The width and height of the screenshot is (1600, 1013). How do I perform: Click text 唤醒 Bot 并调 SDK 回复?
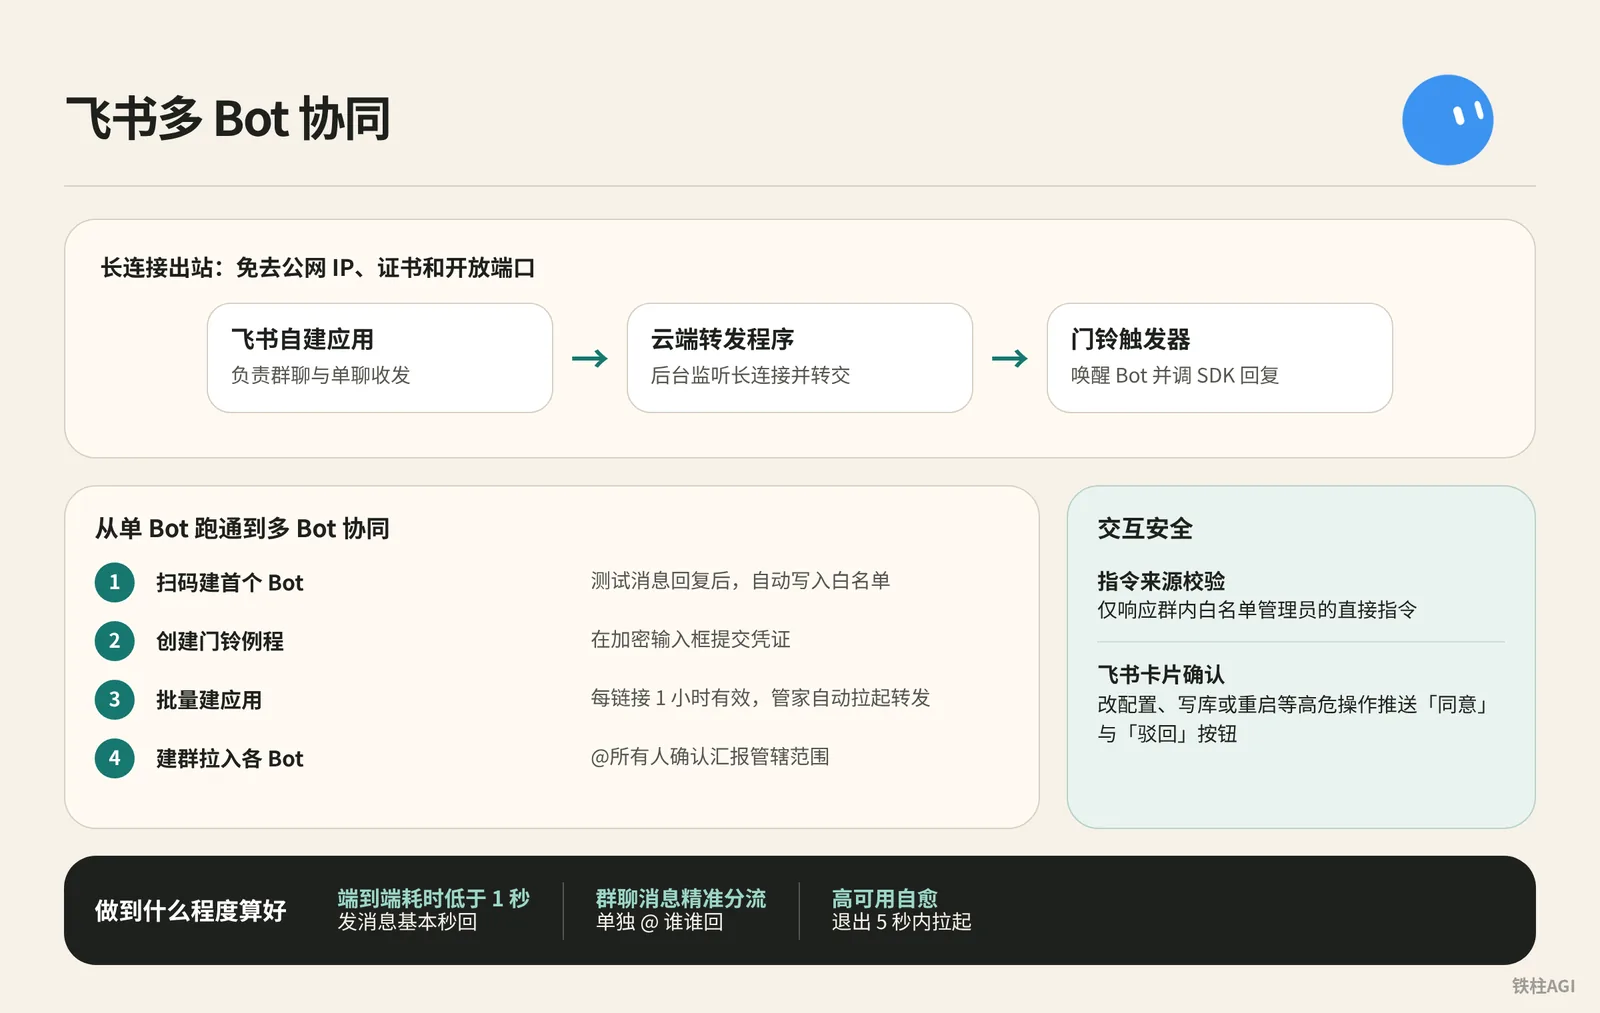pyautogui.click(x=1175, y=375)
